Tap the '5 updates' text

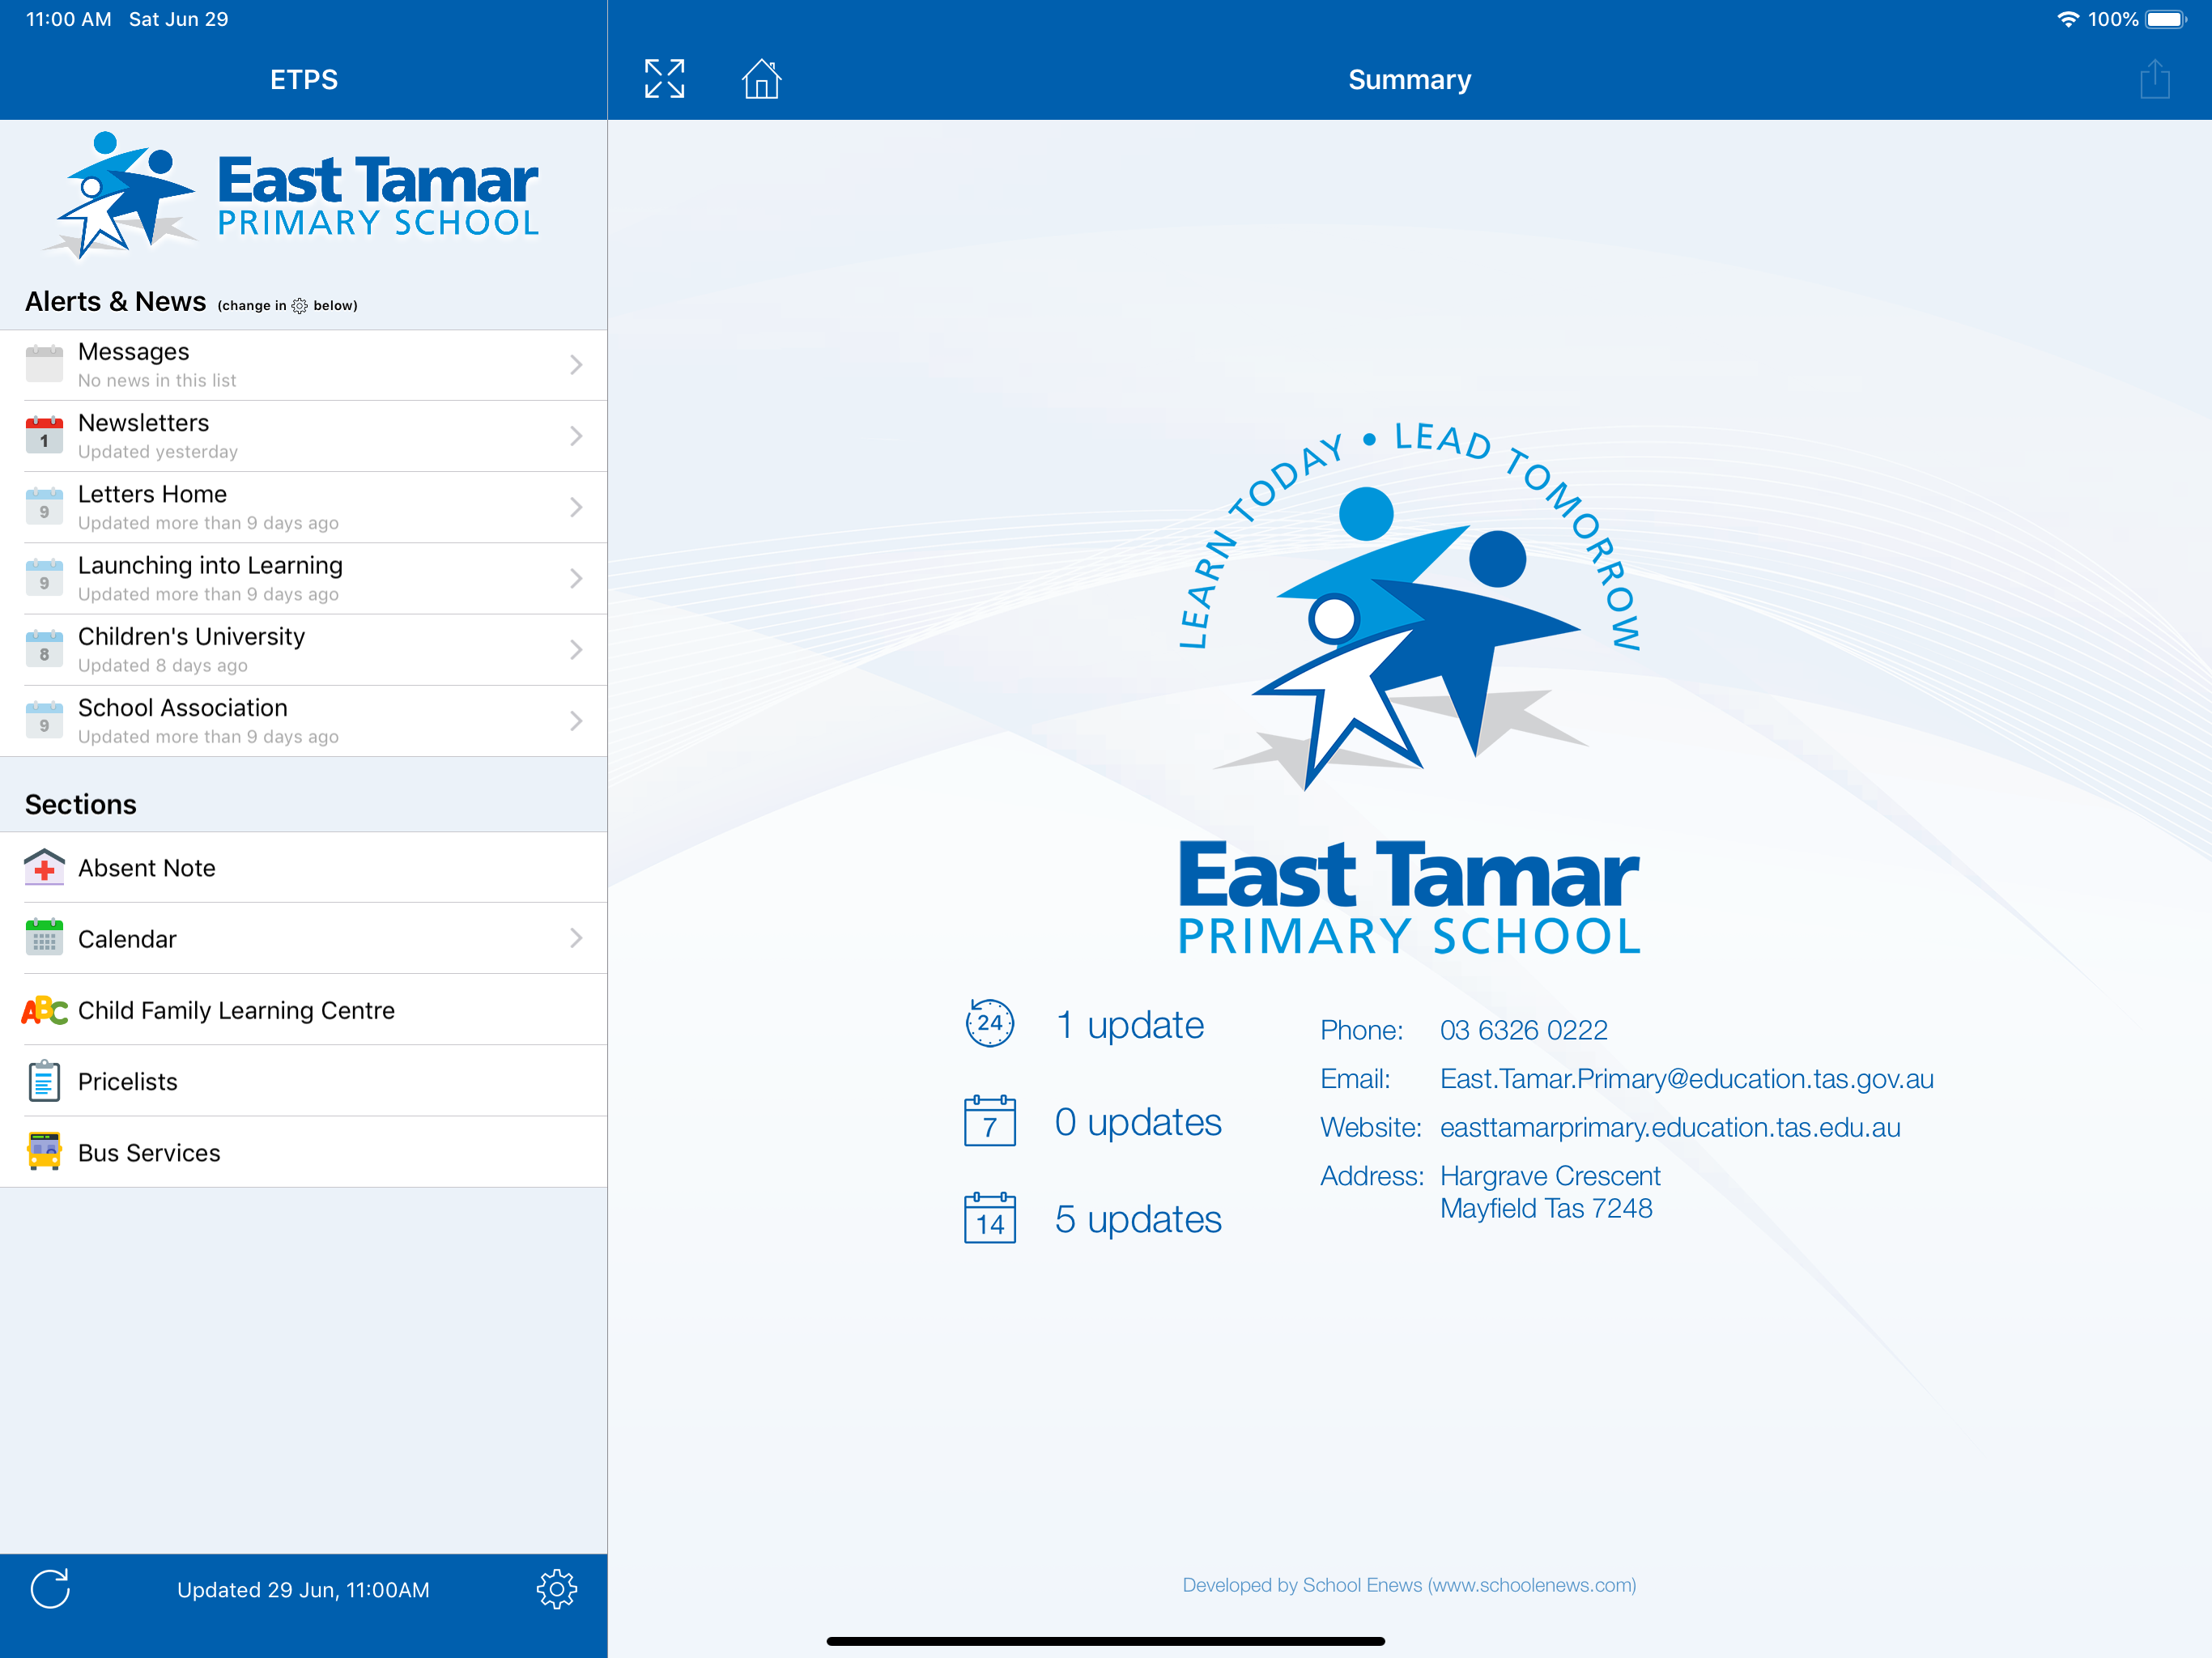point(1138,1219)
